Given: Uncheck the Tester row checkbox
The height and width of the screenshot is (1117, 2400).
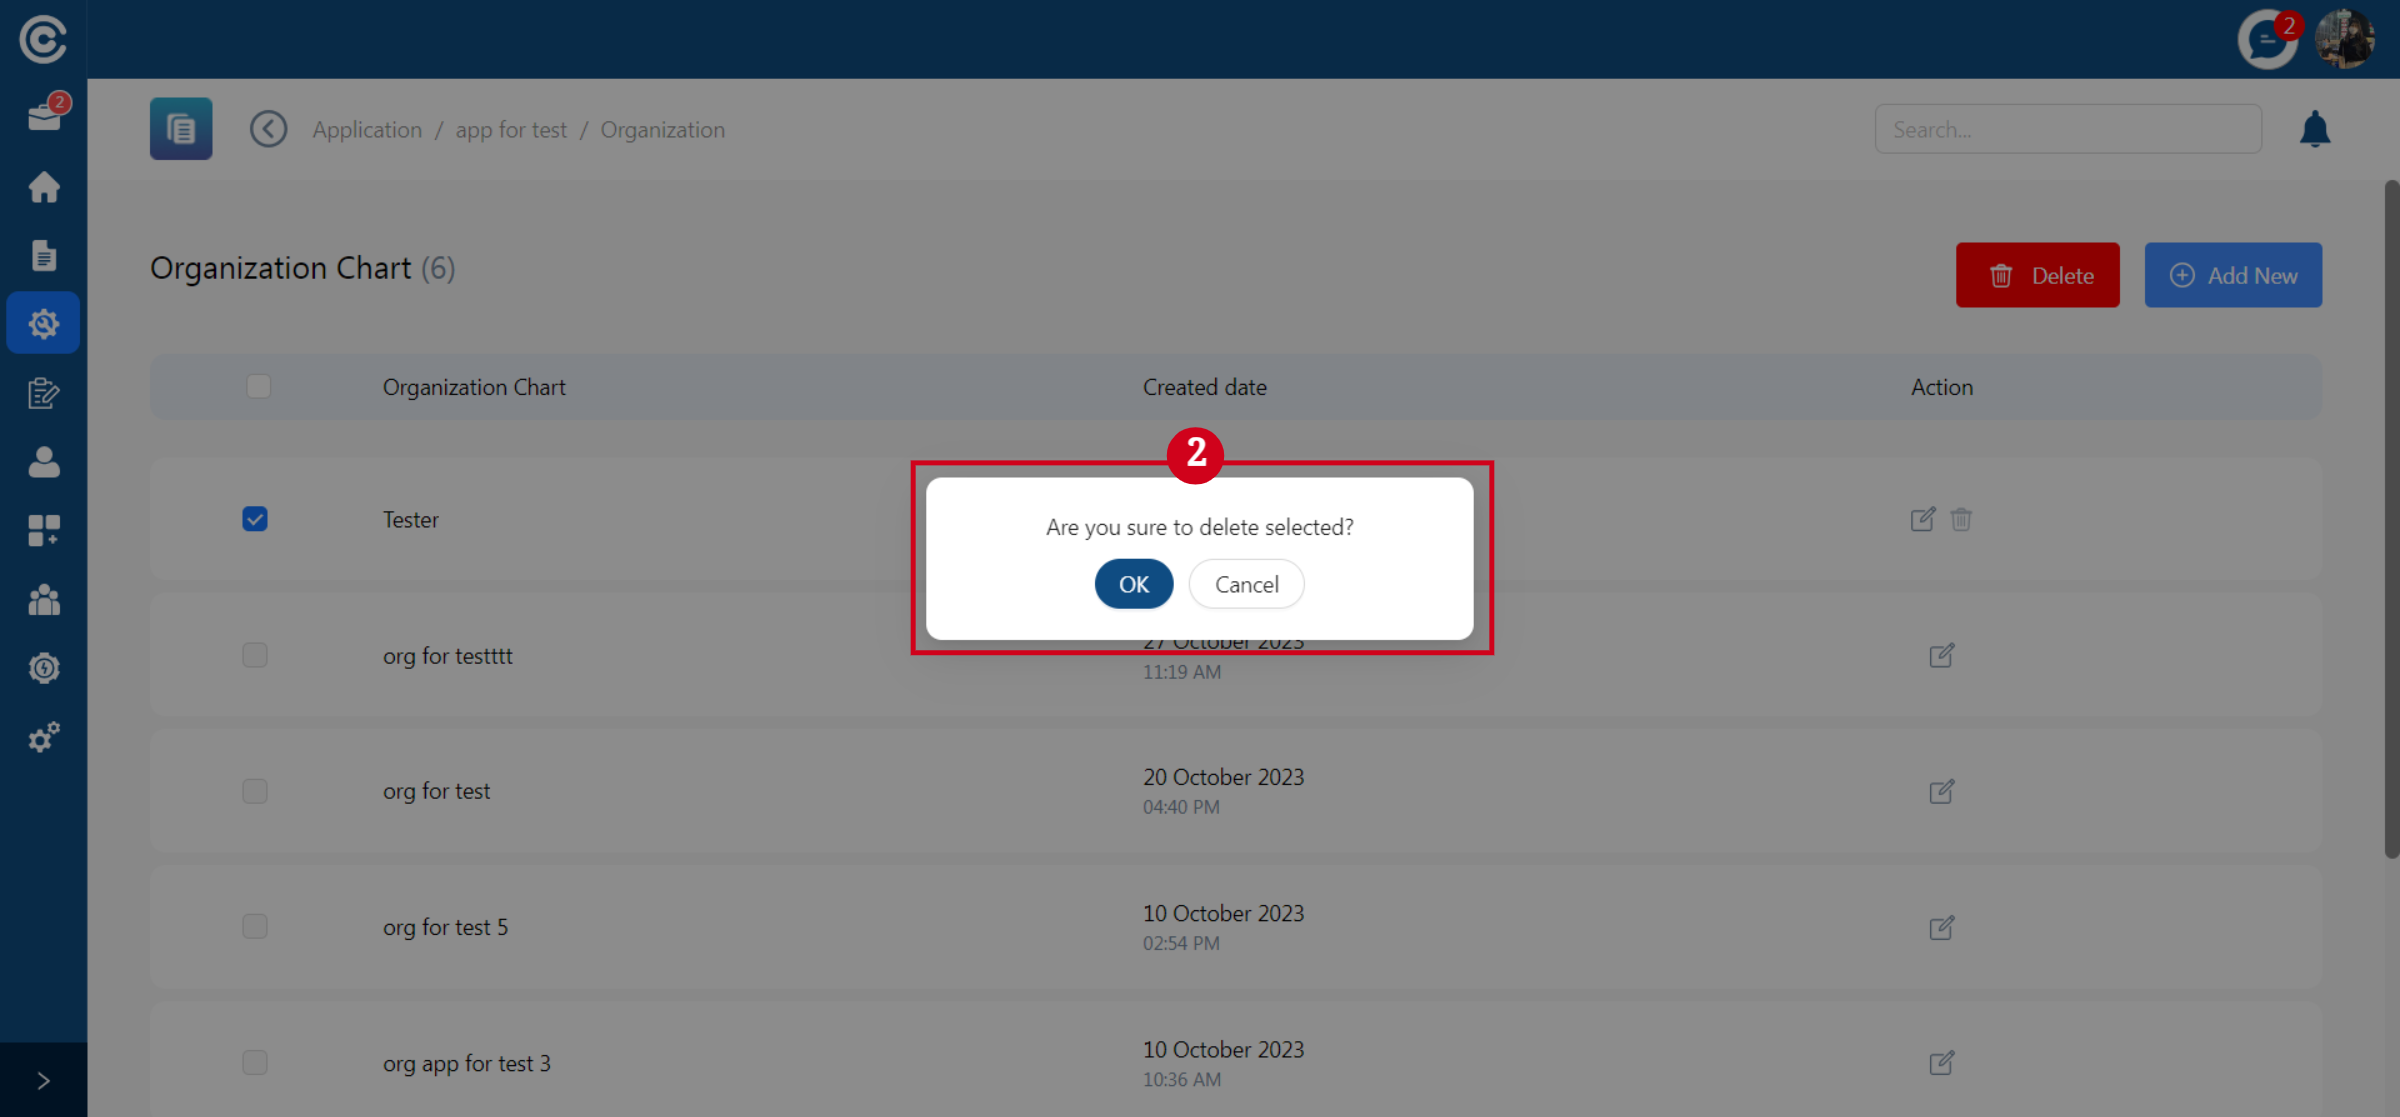Looking at the screenshot, I should tap(255, 519).
